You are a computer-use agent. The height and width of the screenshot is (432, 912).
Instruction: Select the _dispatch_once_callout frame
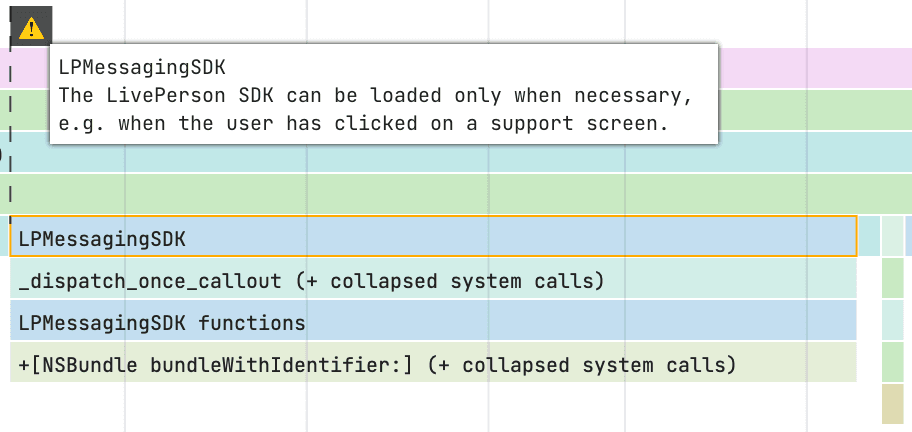coord(433,279)
